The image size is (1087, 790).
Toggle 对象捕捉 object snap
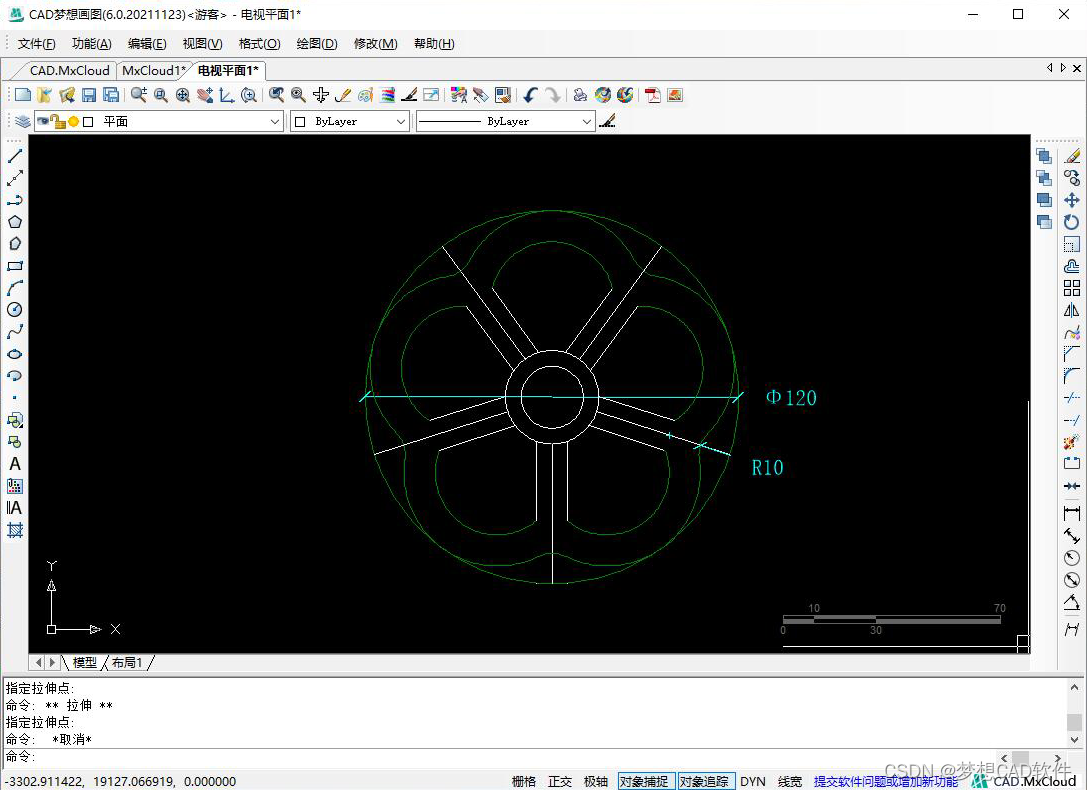pos(644,782)
